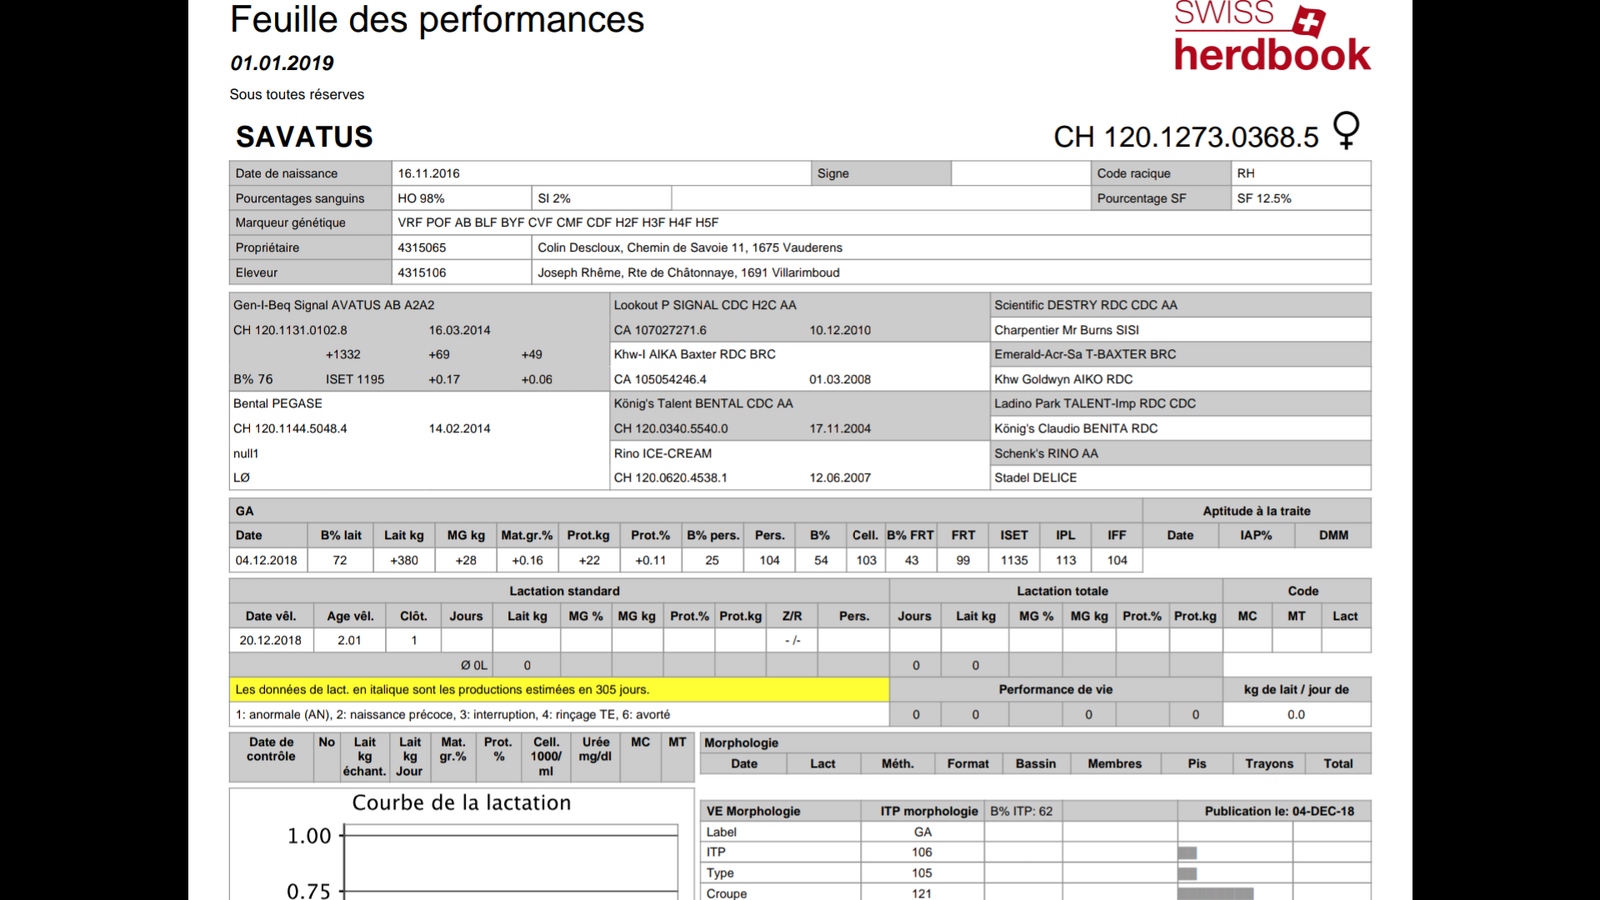Select the birth date 16.11.2016 field
This screenshot has height=900, width=1600.
pos(429,174)
